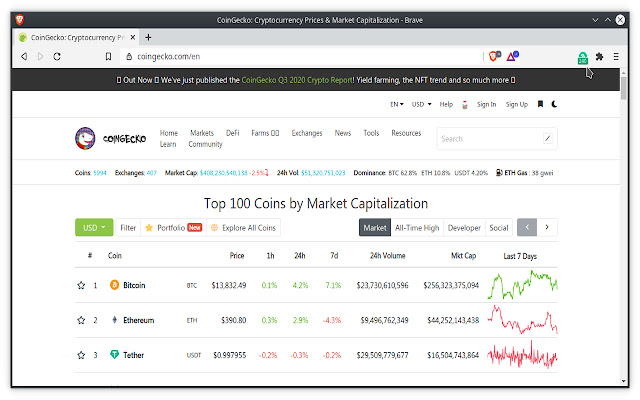Favorite Tether with its star
This screenshot has height=400, width=640.
pyautogui.click(x=81, y=355)
